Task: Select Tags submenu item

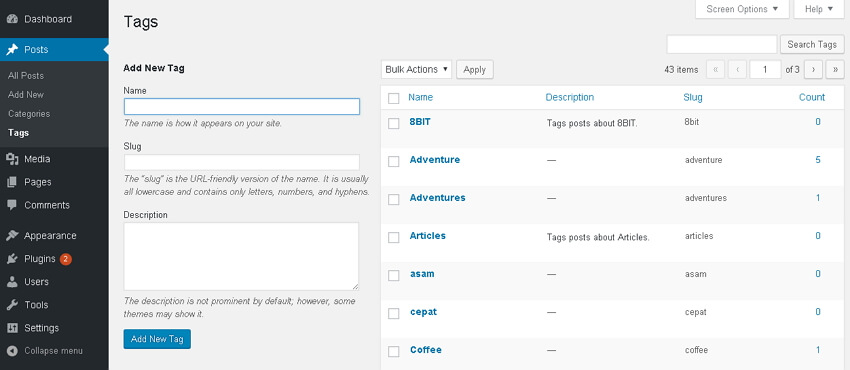Action: (x=18, y=133)
